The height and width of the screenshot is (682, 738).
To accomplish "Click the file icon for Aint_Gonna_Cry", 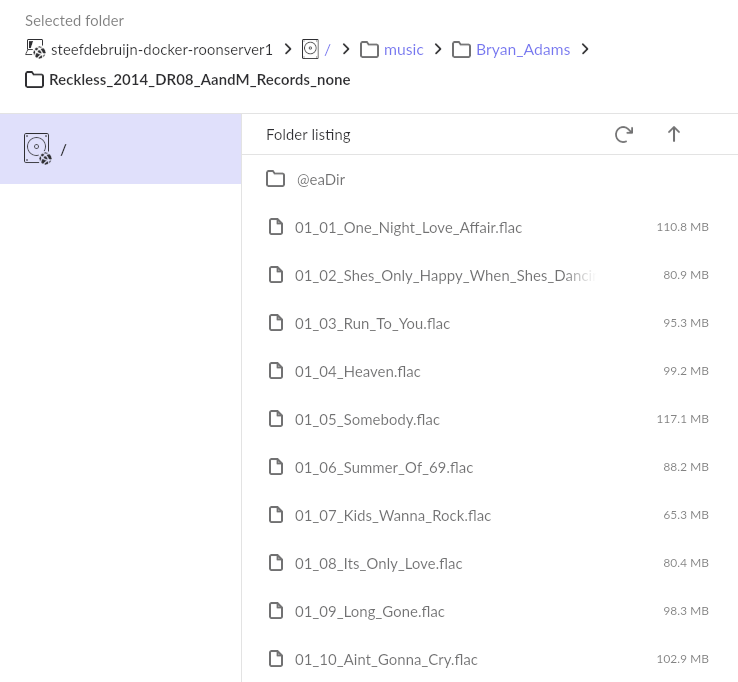I will [x=276, y=658].
